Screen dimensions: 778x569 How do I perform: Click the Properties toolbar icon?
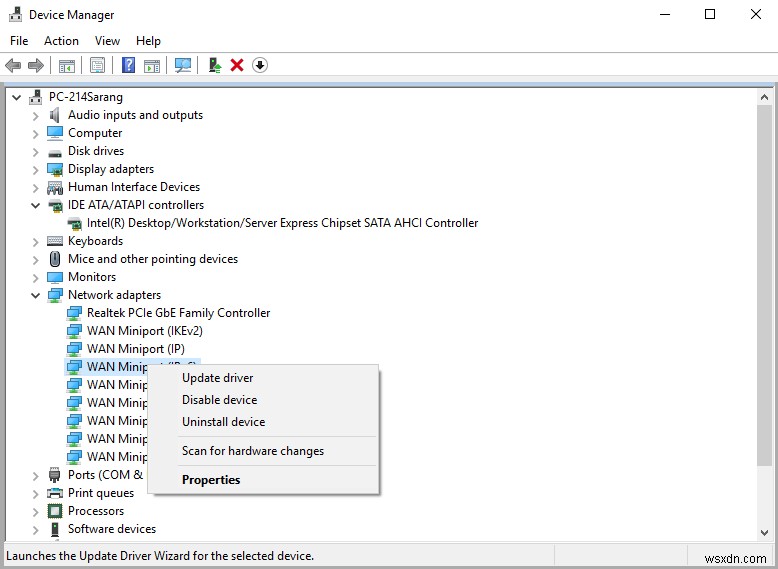point(97,65)
